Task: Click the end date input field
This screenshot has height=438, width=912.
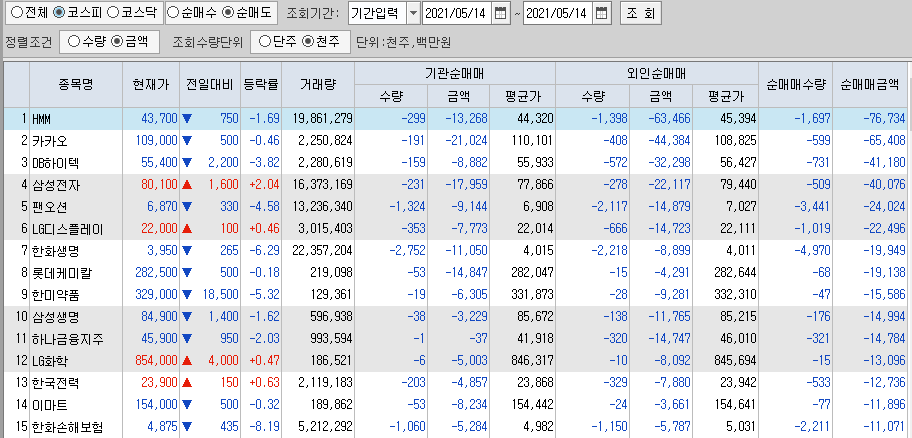Action: coord(559,13)
